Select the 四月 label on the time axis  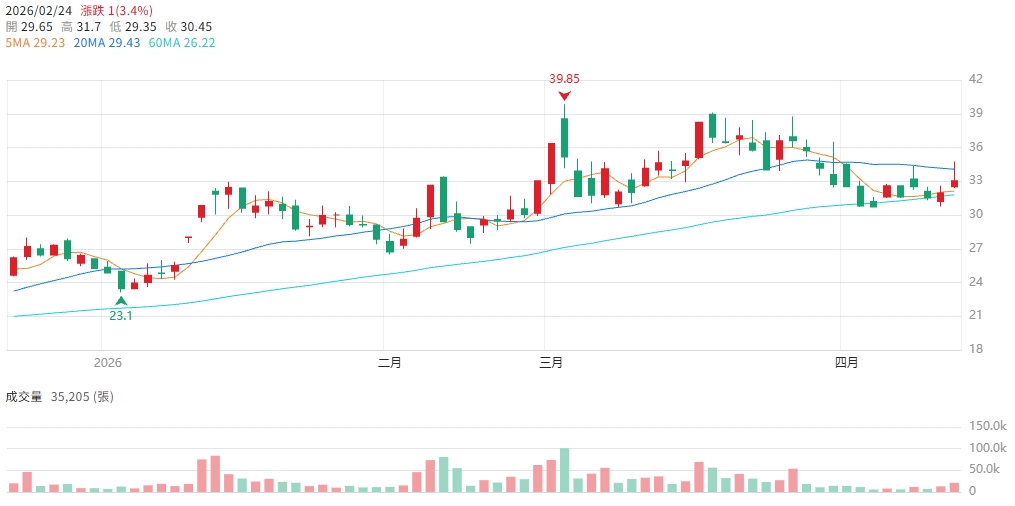(846, 362)
